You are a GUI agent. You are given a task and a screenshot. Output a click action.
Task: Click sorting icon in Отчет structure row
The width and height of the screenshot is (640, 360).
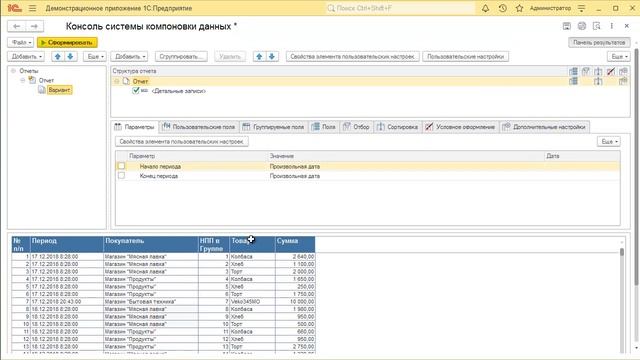tap(598, 81)
